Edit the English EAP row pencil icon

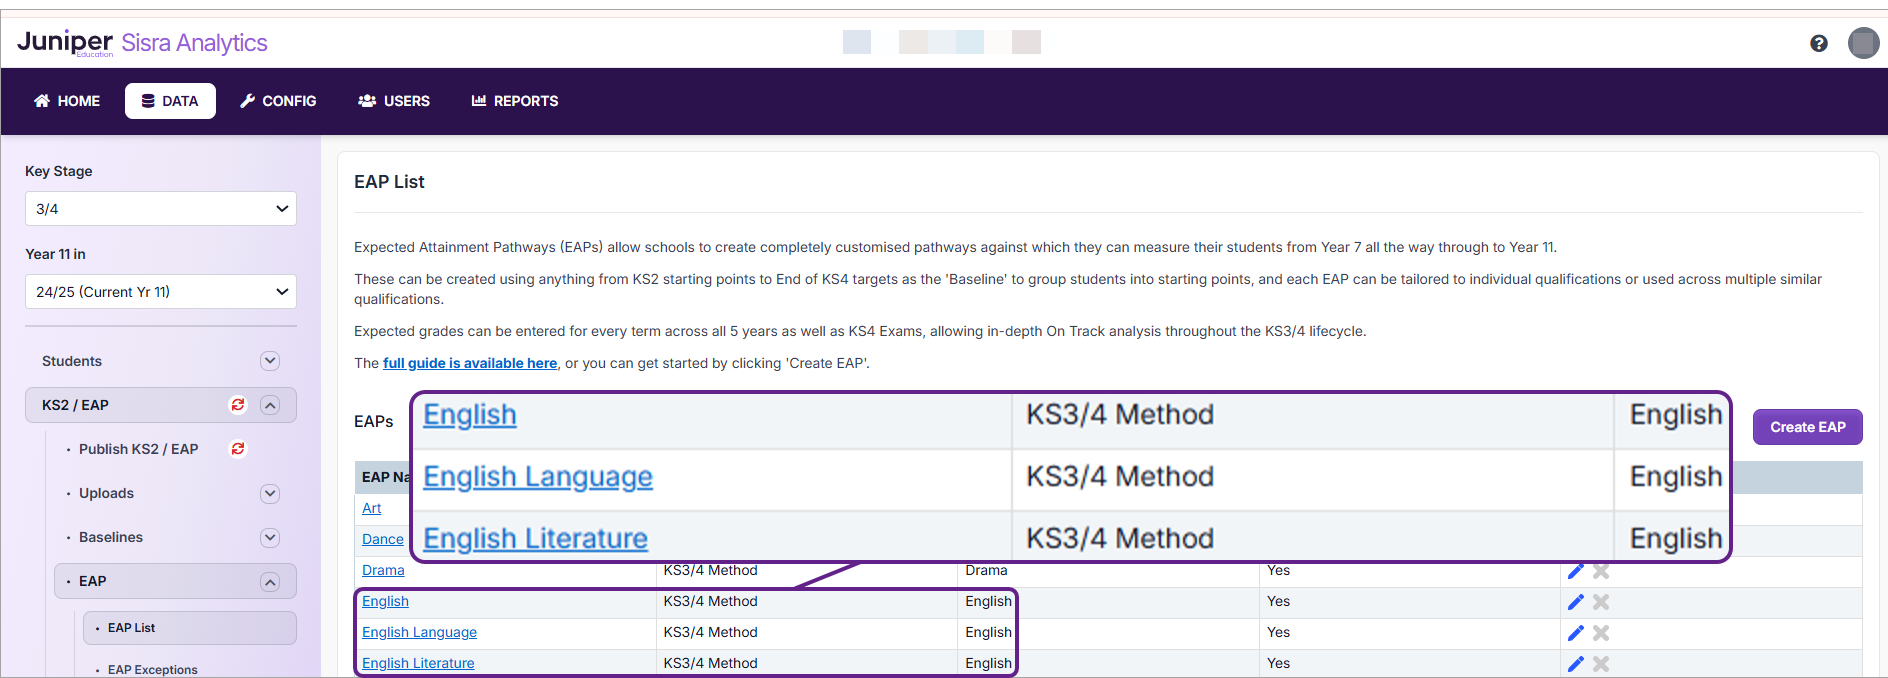(x=1575, y=602)
